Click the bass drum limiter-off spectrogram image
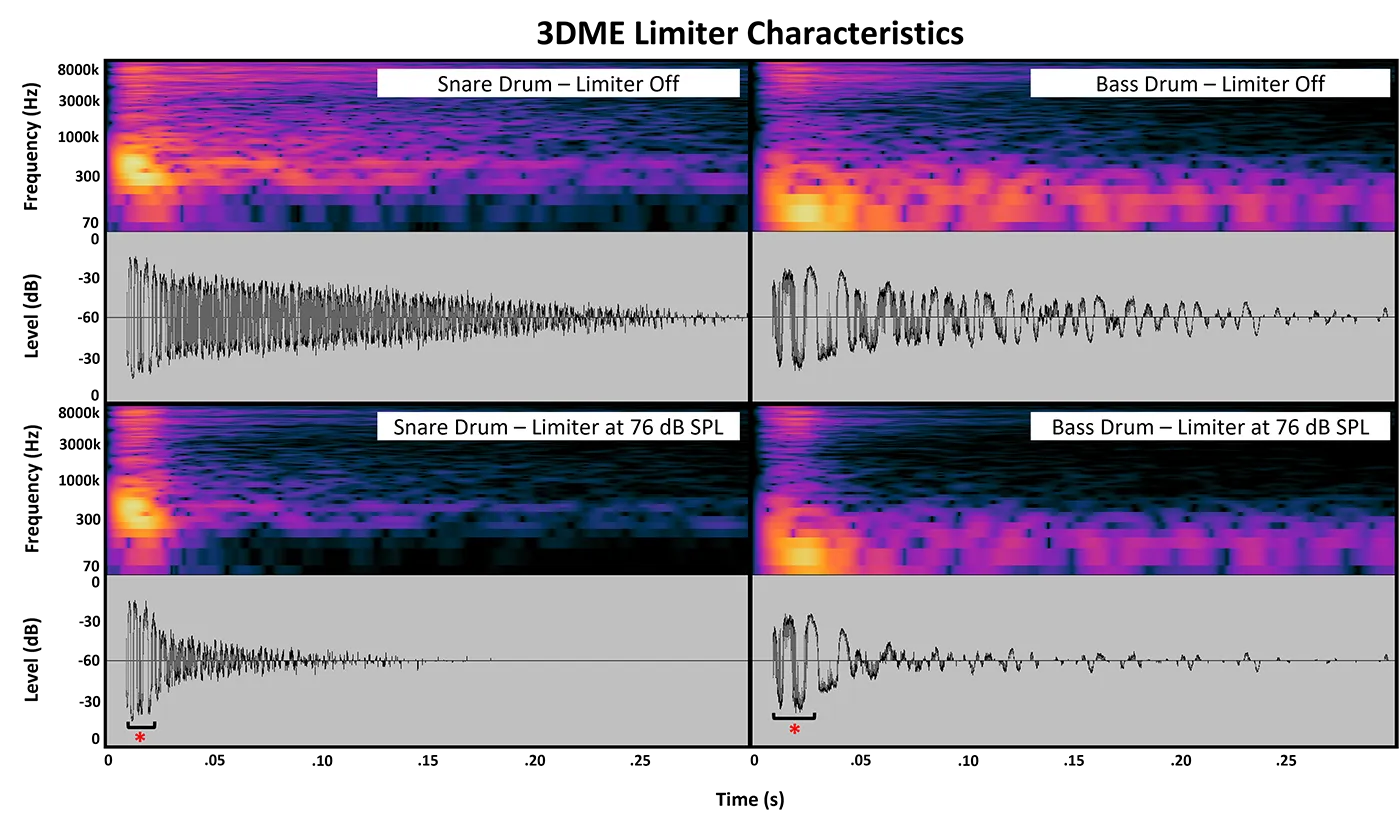The image size is (1400, 824). [1074, 147]
